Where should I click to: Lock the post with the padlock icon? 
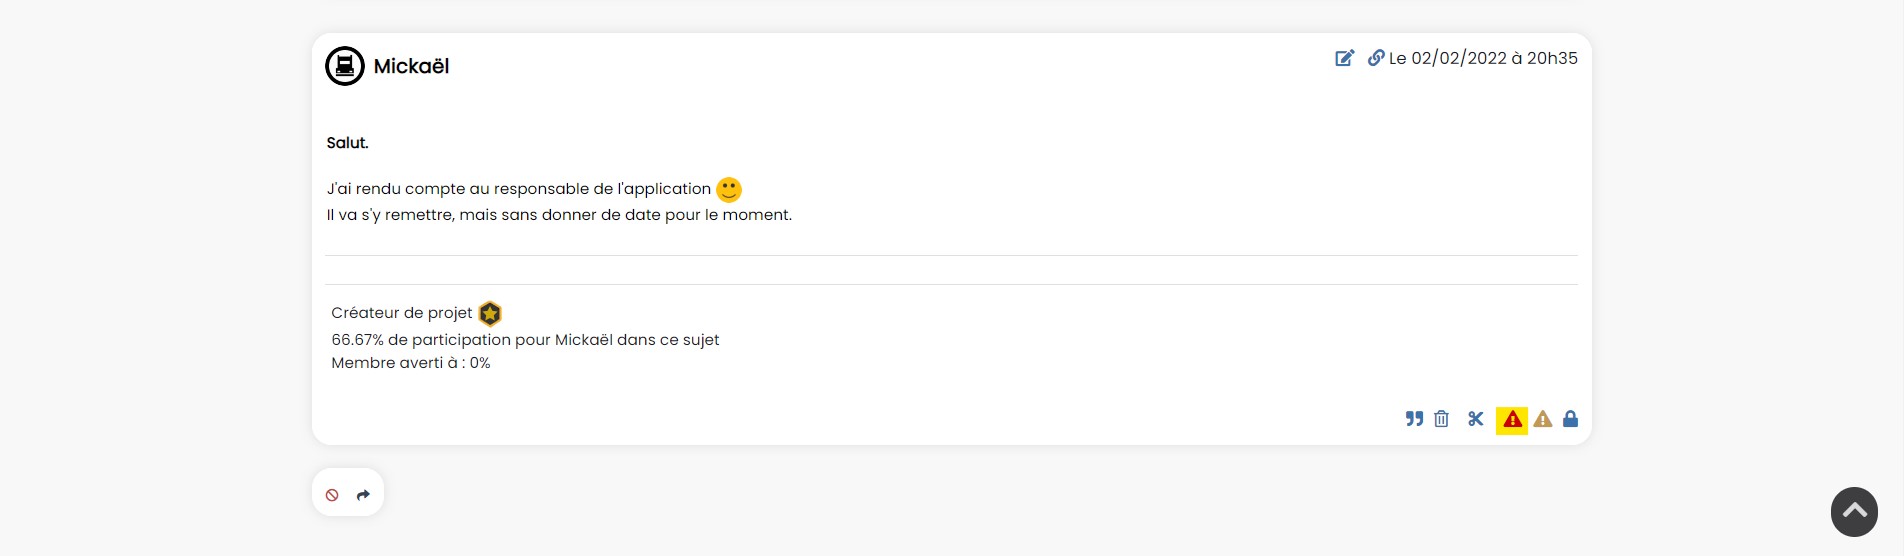[x=1570, y=419]
